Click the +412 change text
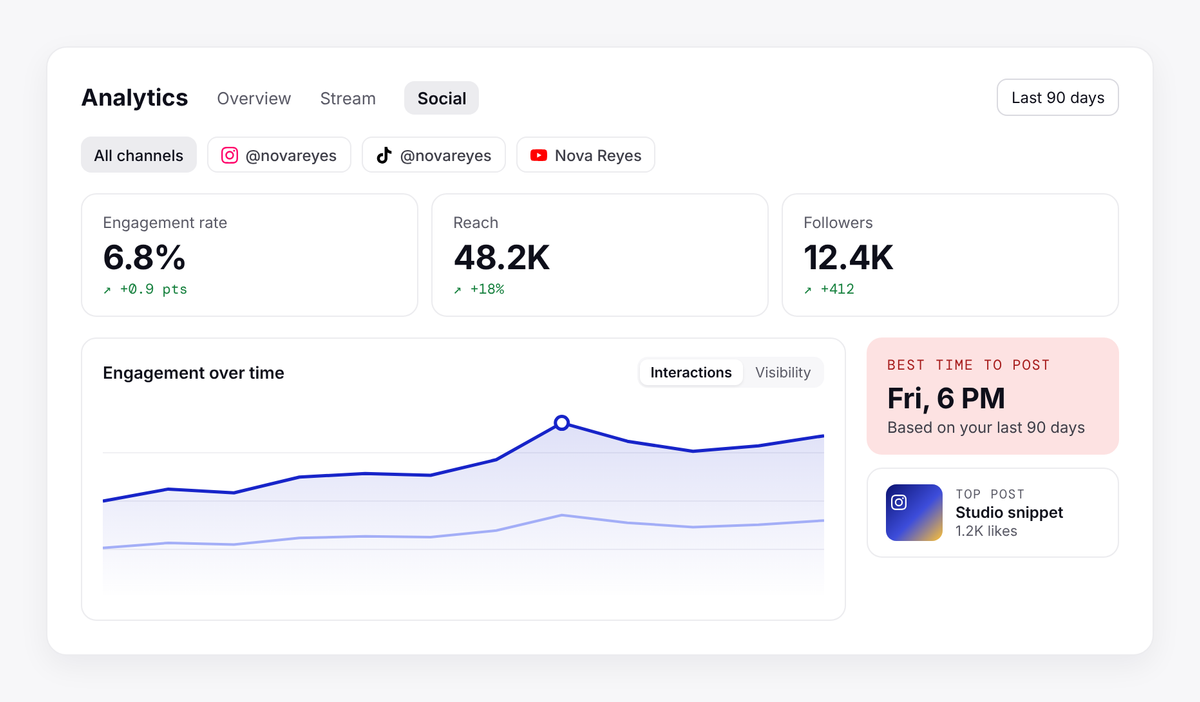This screenshot has height=702, width=1200. [837, 290]
